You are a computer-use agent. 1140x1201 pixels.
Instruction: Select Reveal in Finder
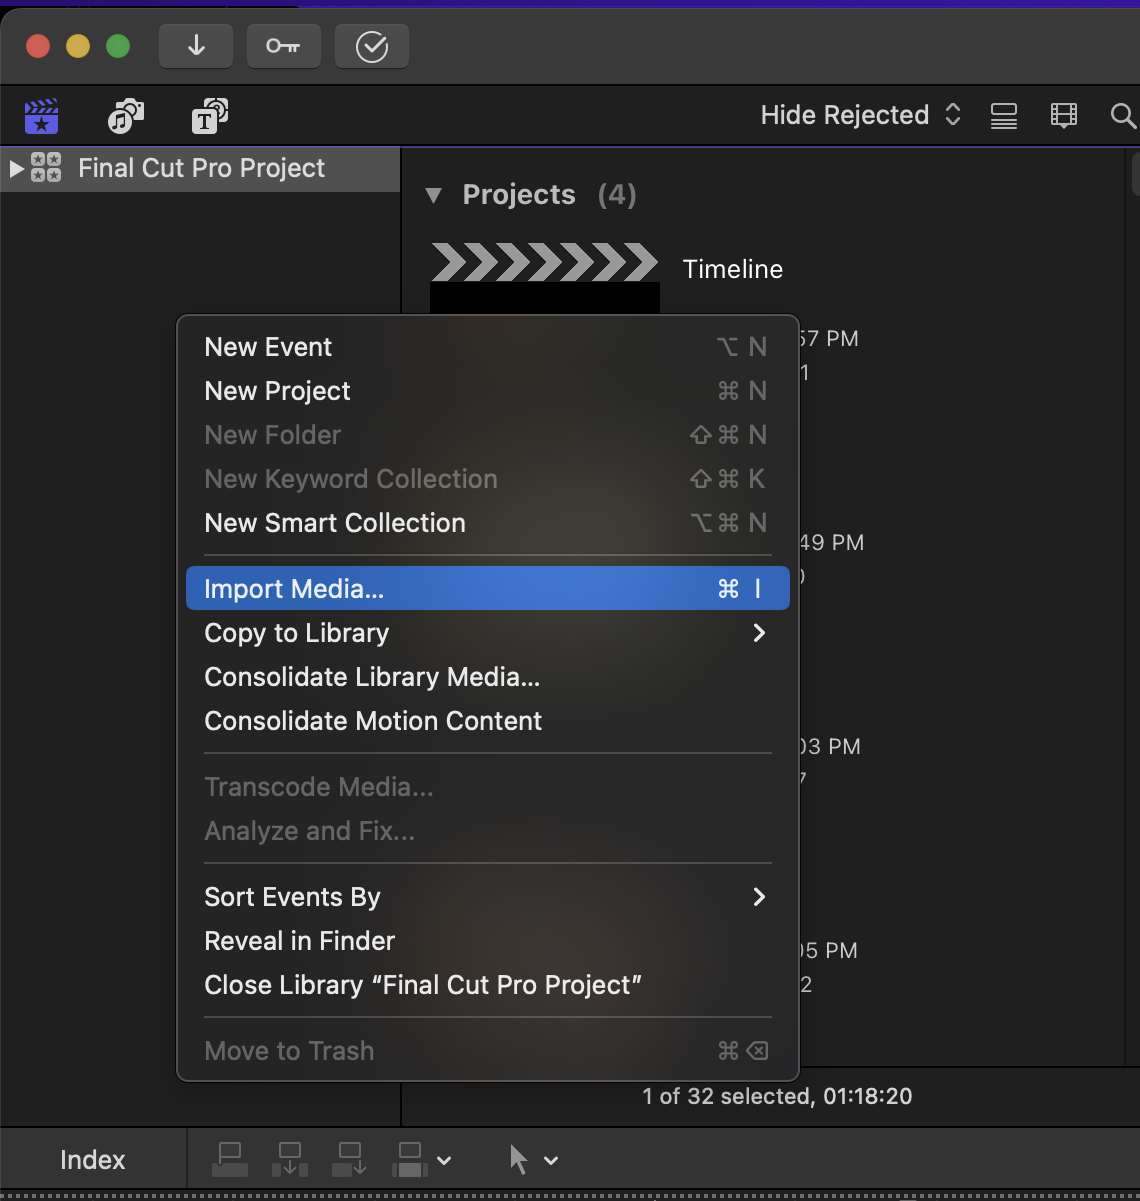(x=488, y=941)
